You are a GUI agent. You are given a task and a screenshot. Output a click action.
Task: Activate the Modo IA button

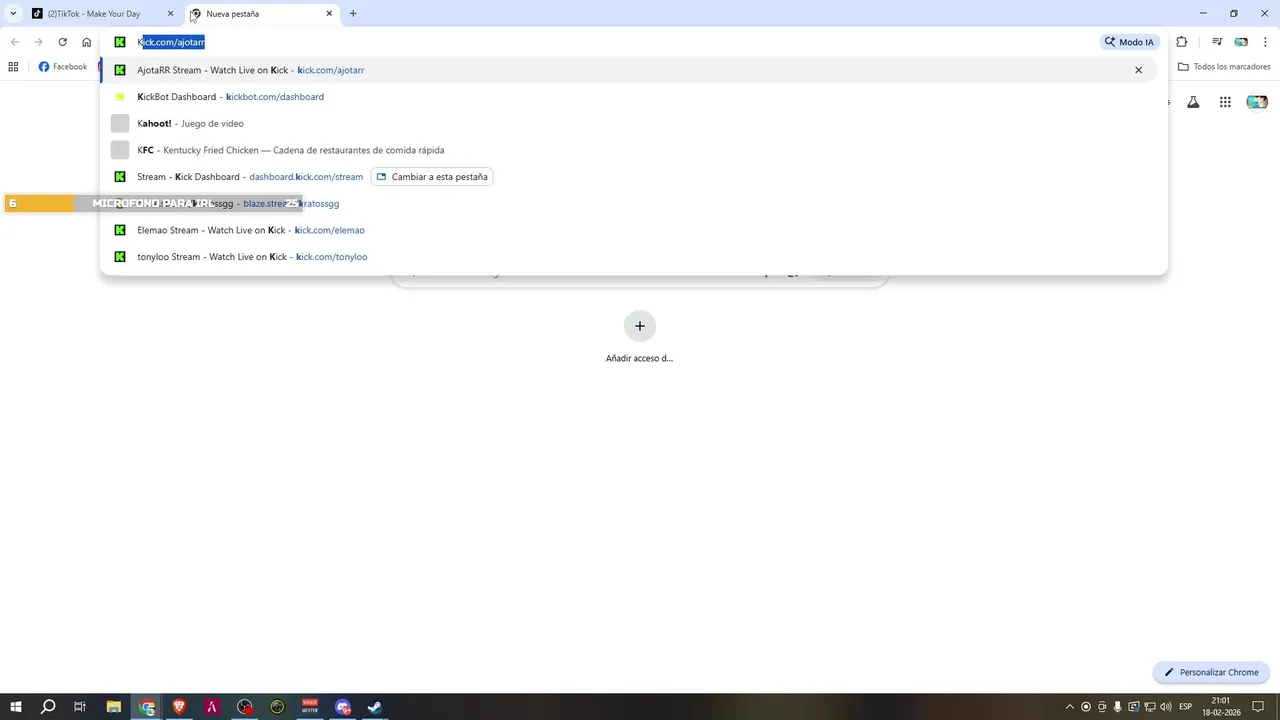(1129, 42)
